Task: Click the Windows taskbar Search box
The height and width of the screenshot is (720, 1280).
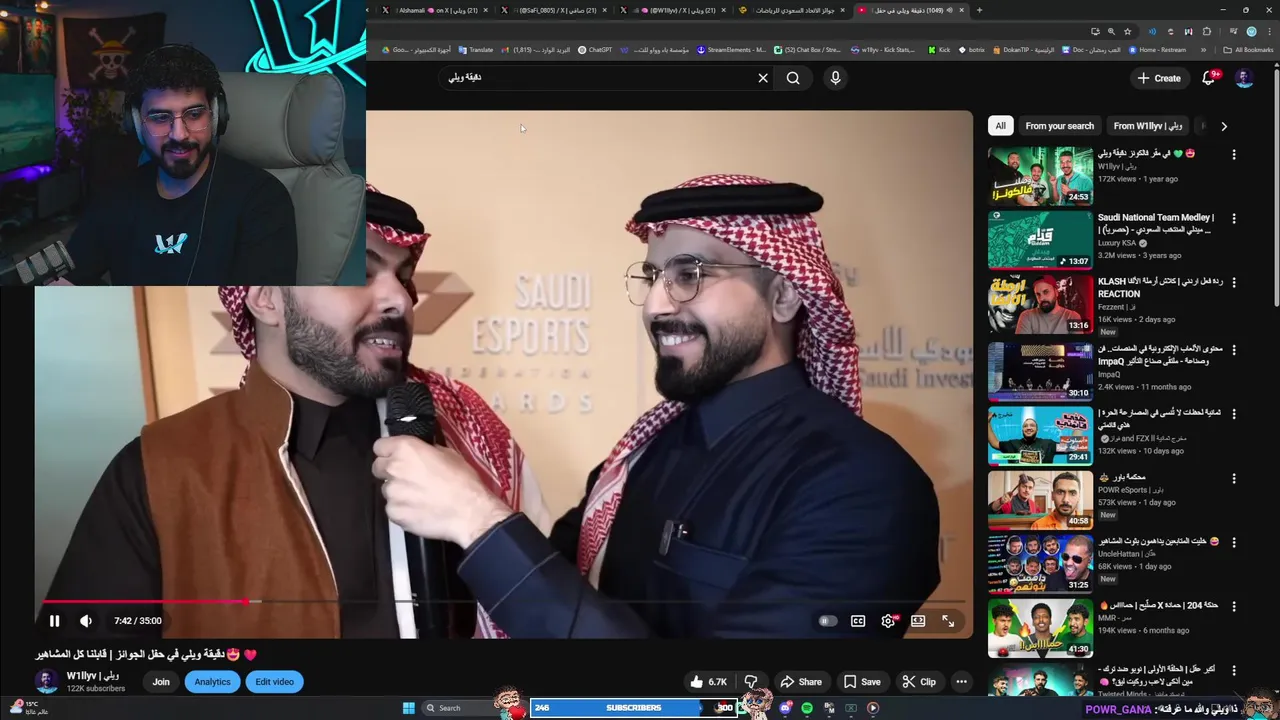Action: pos(460,708)
